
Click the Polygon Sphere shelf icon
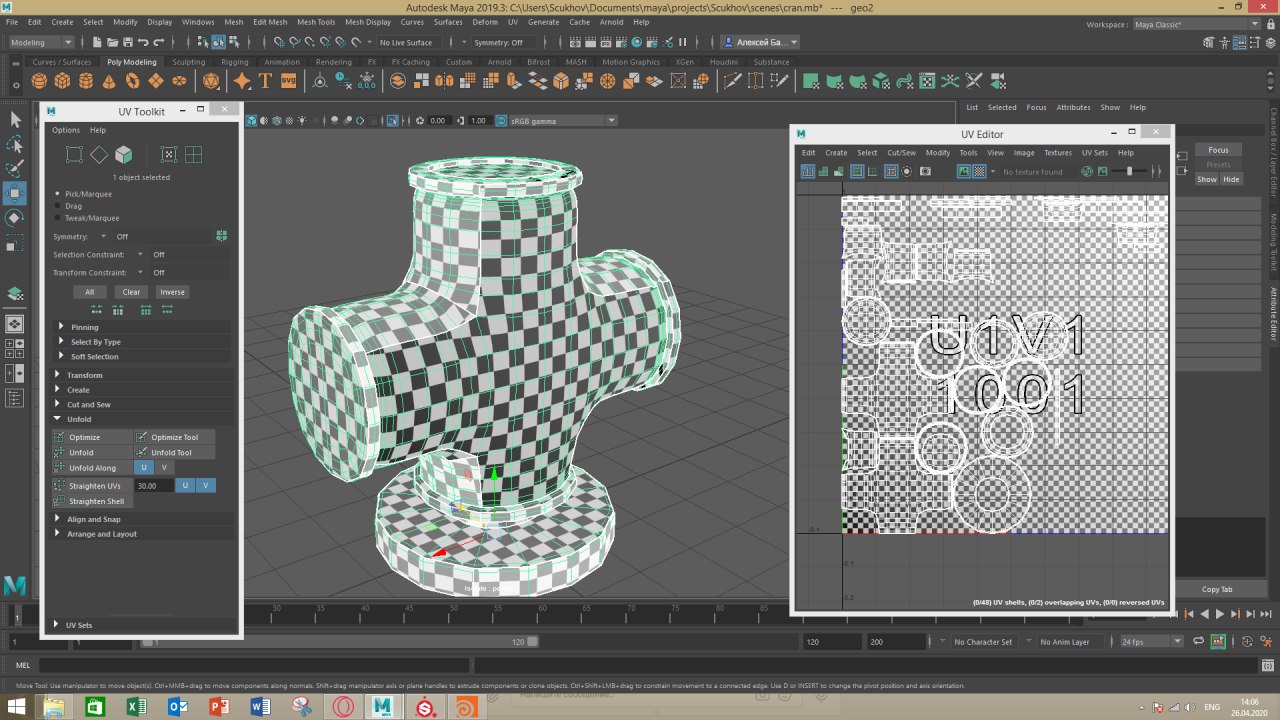[39, 81]
